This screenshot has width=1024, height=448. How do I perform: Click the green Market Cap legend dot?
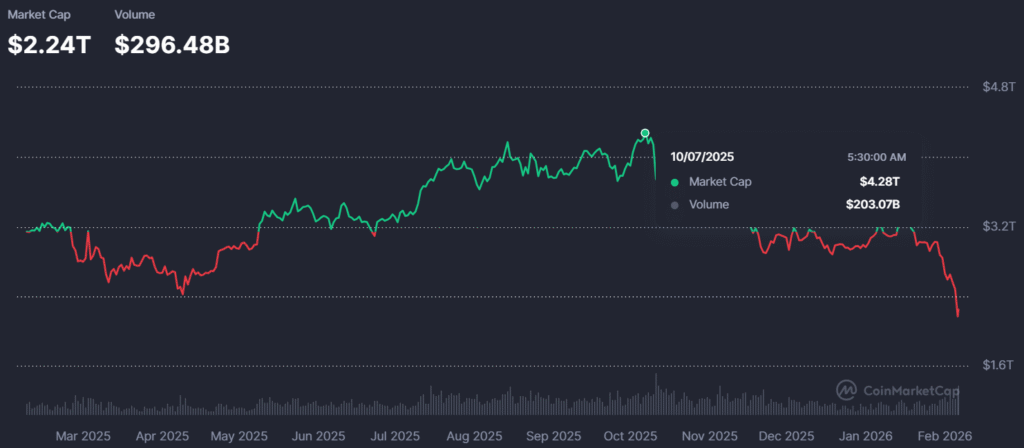pyautogui.click(x=674, y=182)
